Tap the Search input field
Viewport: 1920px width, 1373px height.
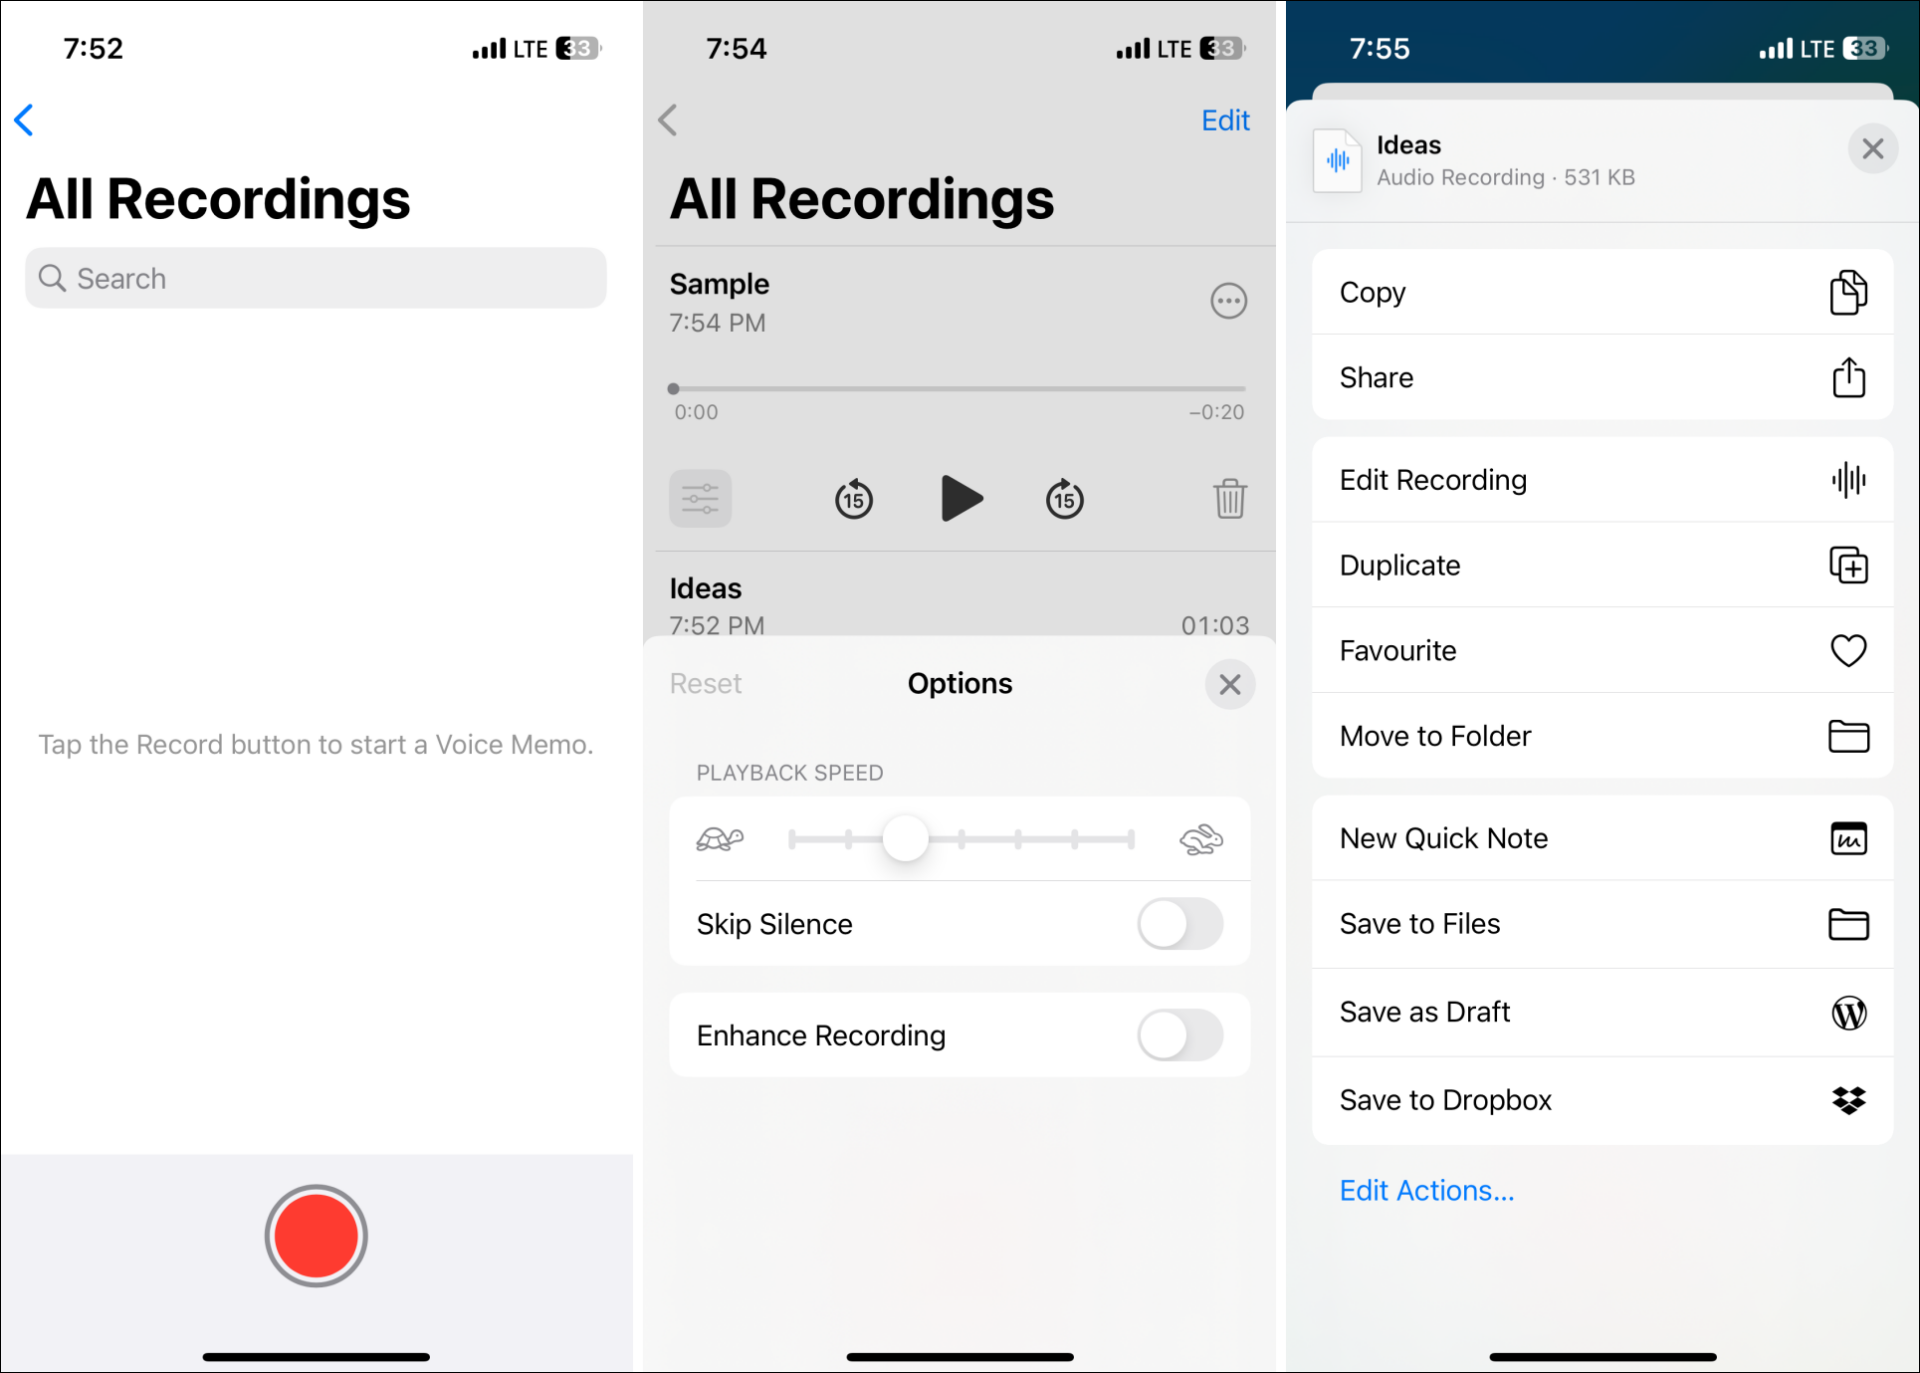coord(315,278)
